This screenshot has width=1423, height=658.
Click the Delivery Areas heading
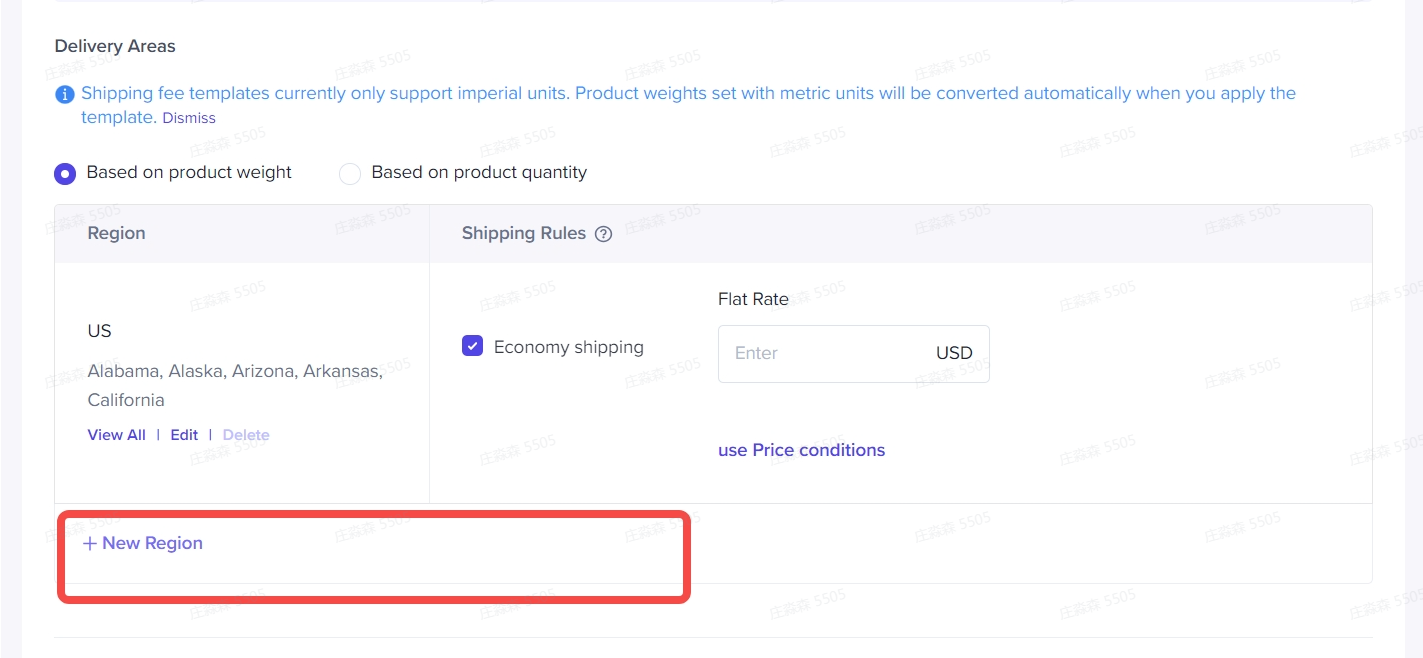(x=115, y=46)
